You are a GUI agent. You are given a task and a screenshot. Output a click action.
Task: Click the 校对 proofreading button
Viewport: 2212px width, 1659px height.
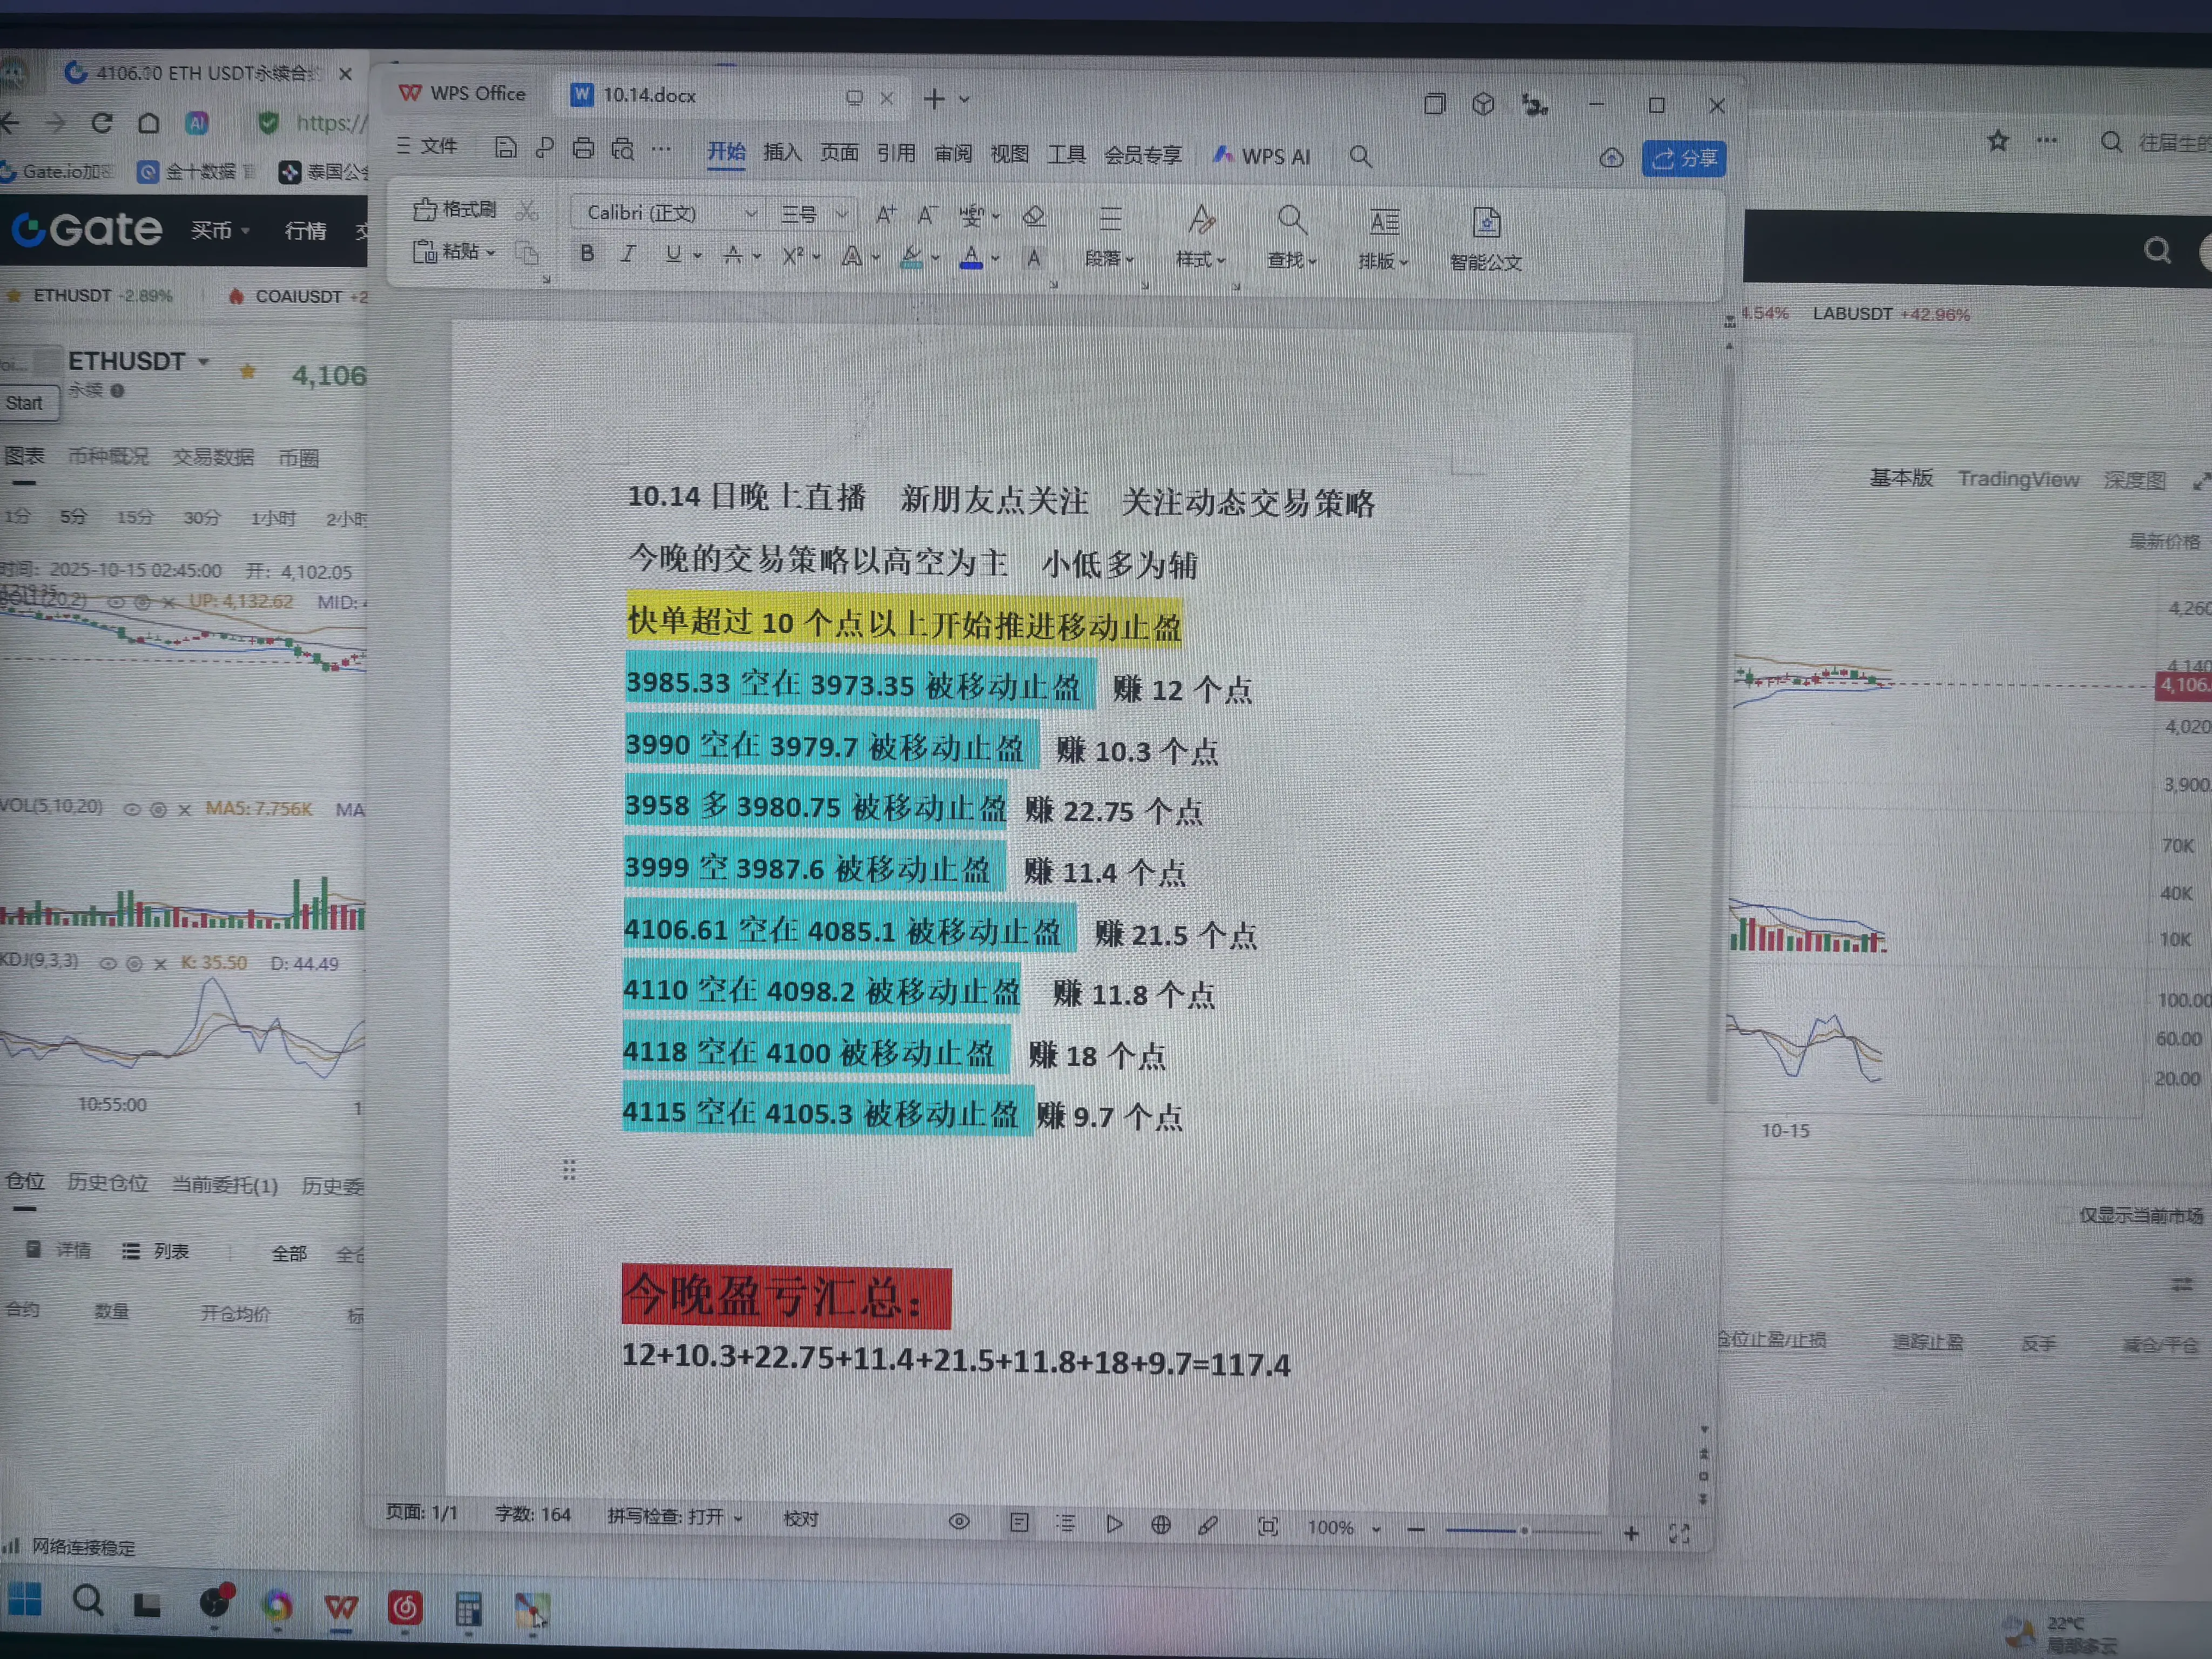[x=800, y=1518]
